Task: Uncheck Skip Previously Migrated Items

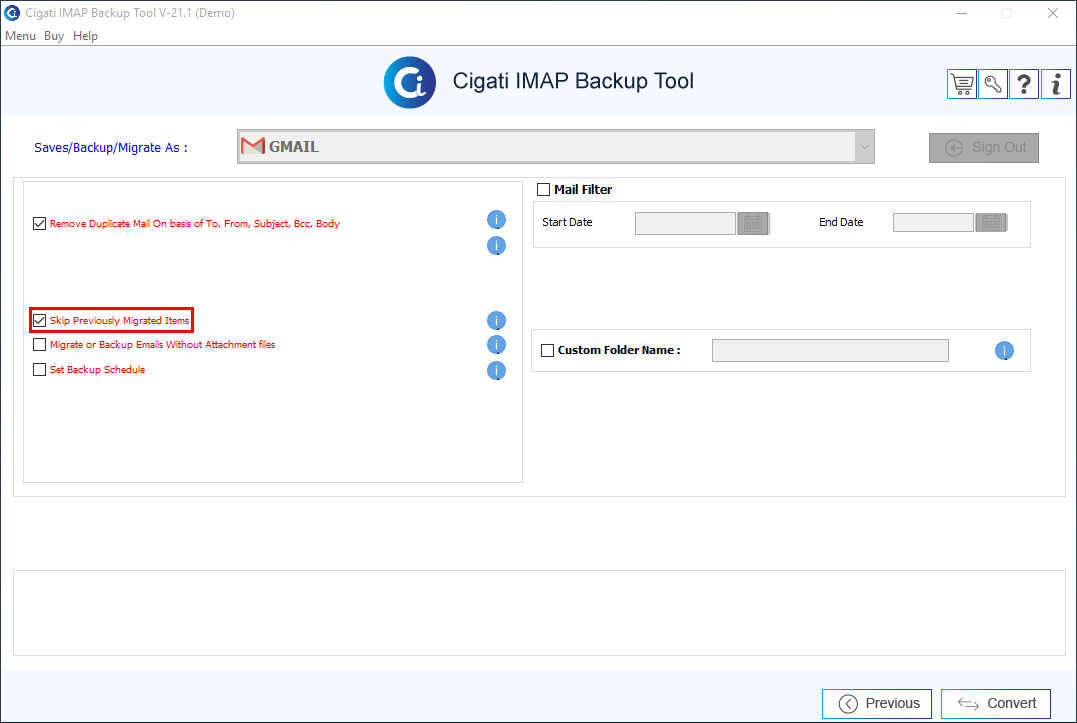Action: pos(39,321)
